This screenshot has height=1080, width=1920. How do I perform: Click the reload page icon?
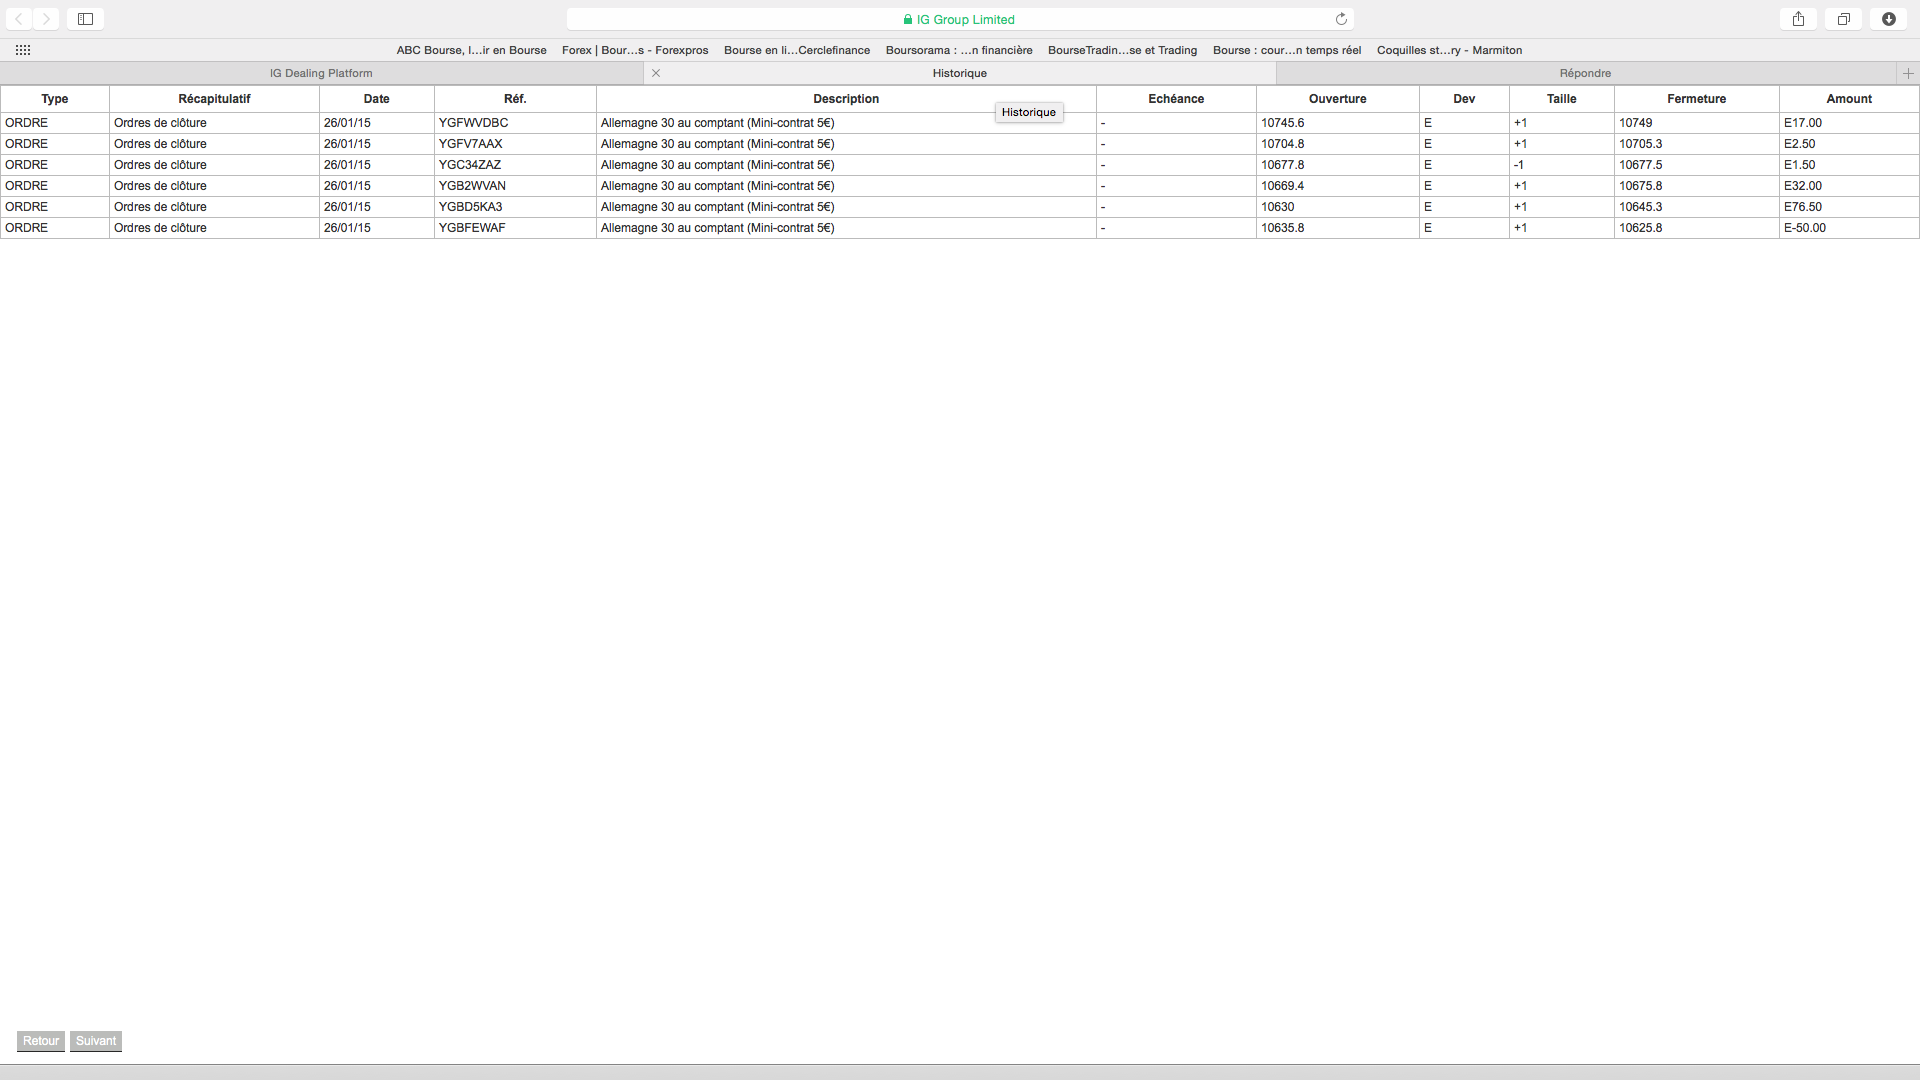pos(1341,19)
